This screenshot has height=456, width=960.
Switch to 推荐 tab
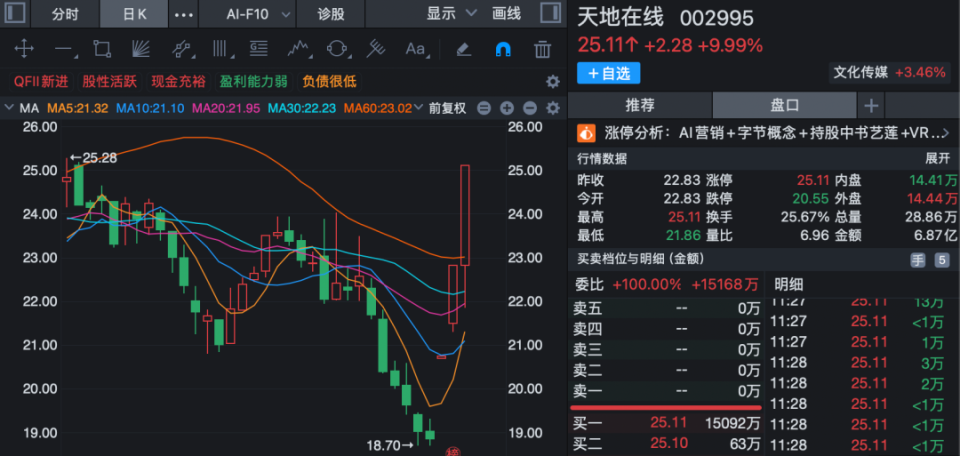[640, 106]
